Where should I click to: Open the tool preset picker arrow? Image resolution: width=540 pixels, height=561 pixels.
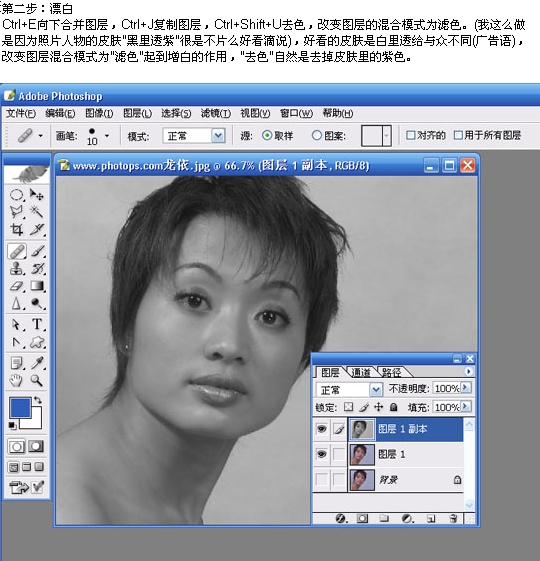40,136
